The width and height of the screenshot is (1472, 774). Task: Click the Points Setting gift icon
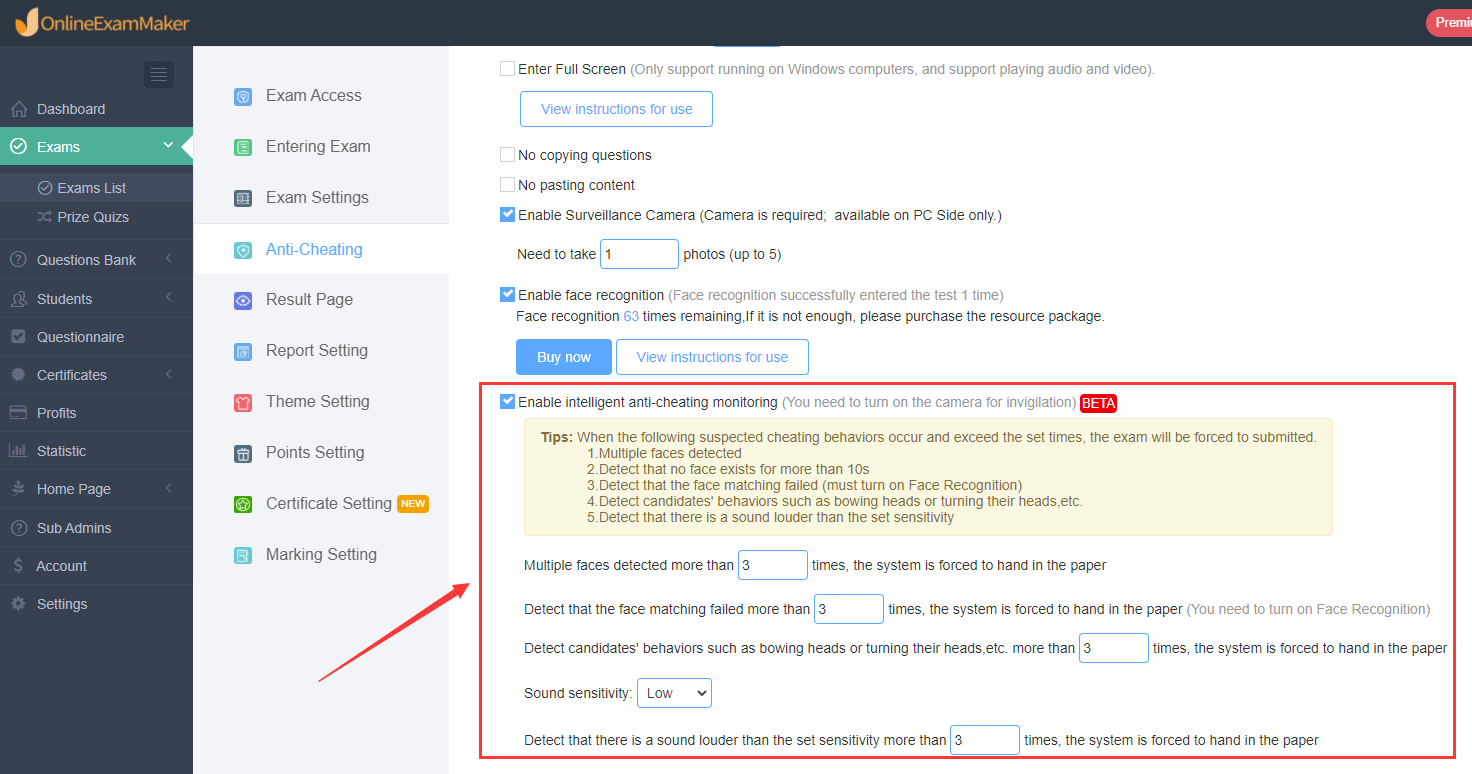coord(243,453)
